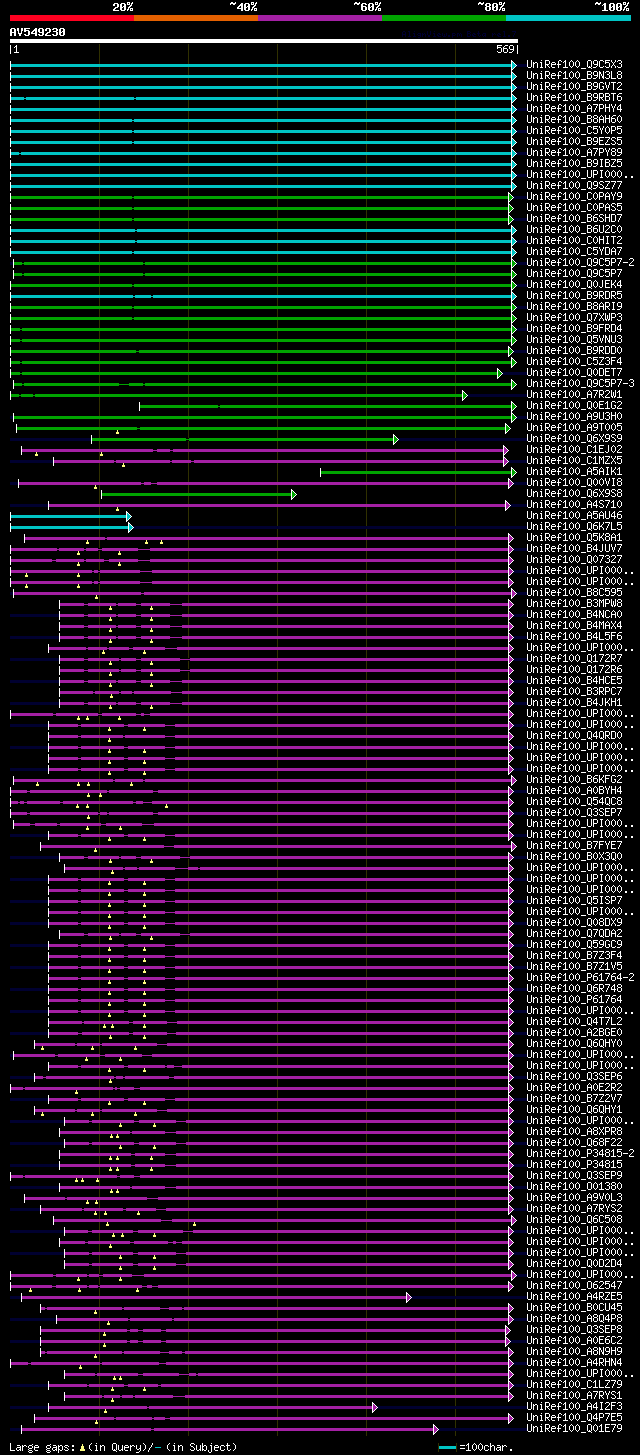Select the UniRef100_Q5ISP7 label
Image resolution: width=640 pixels, height=1455 pixels.
(574, 900)
